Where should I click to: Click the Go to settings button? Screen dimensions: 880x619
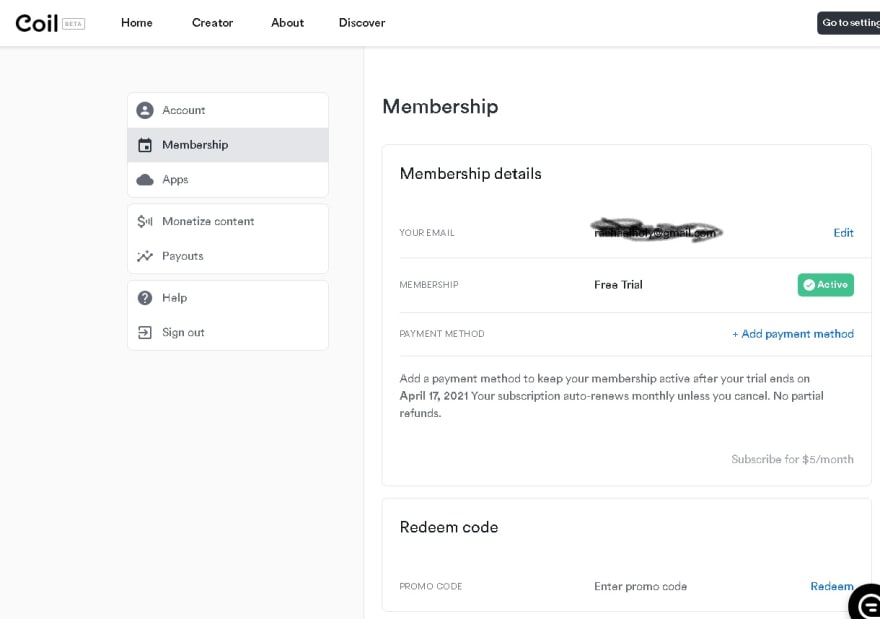(x=849, y=23)
